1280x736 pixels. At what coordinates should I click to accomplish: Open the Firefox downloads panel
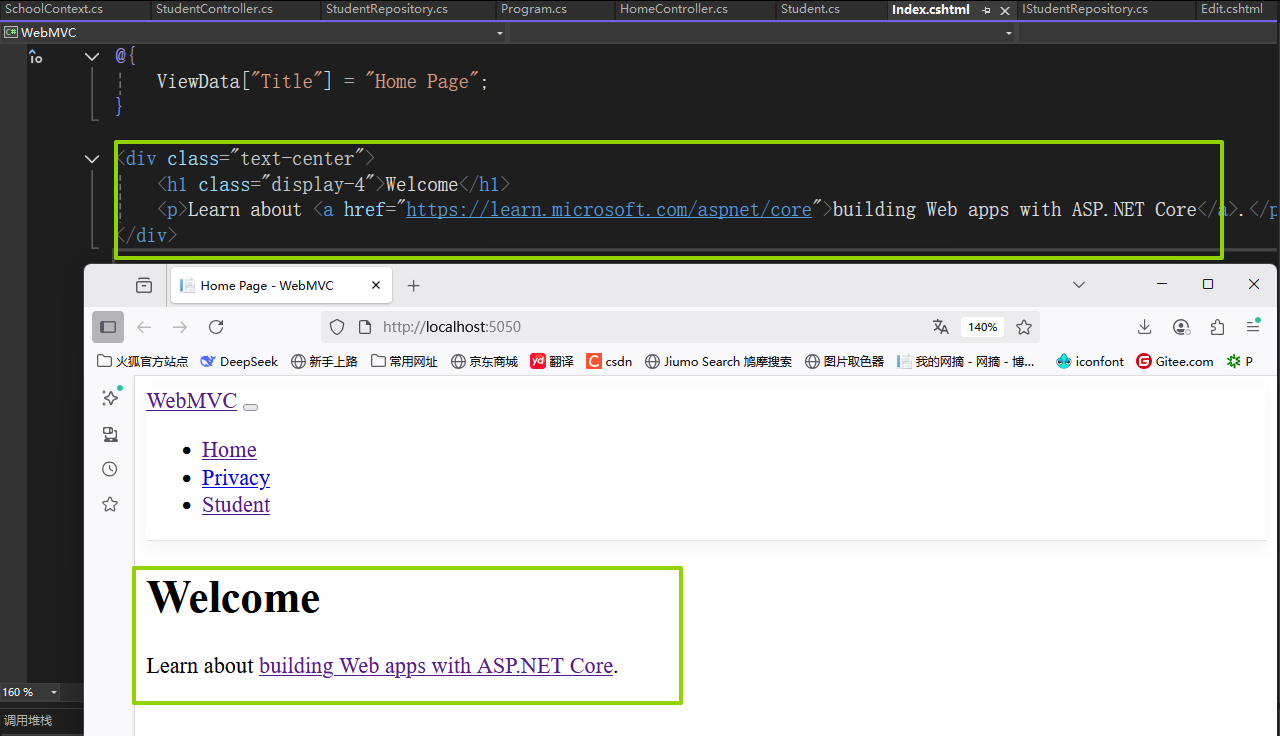point(1145,327)
